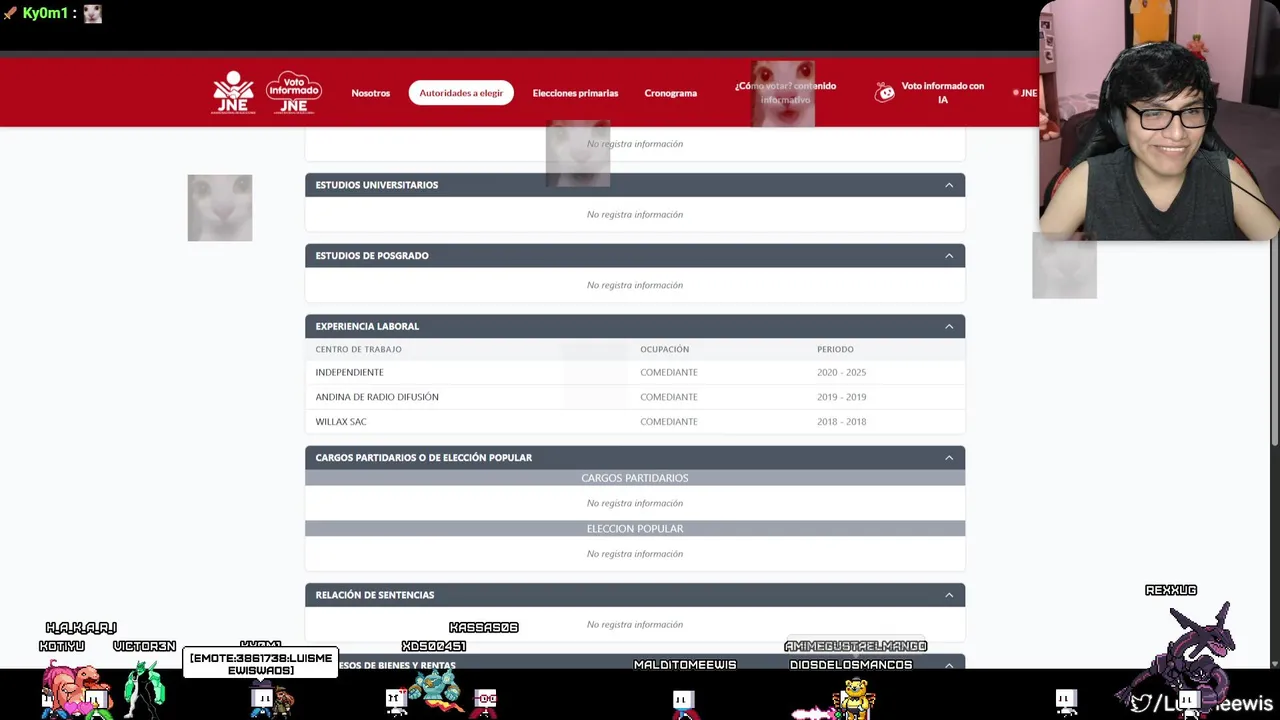Screen dimensions: 1280x720
Task: Collapse the Estudios Universitarios section
Action: pos(949,185)
